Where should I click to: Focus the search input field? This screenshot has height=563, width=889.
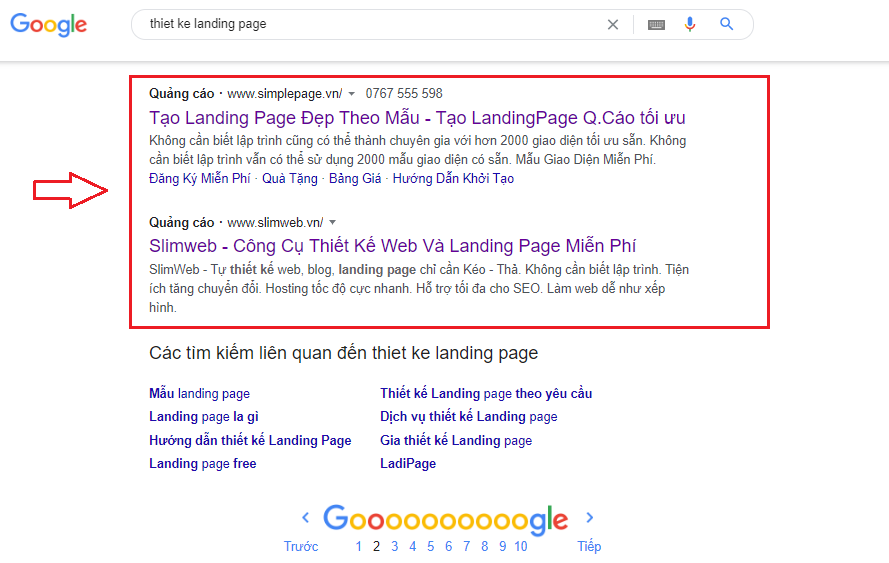pyautogui.click(x=370, y=24)
